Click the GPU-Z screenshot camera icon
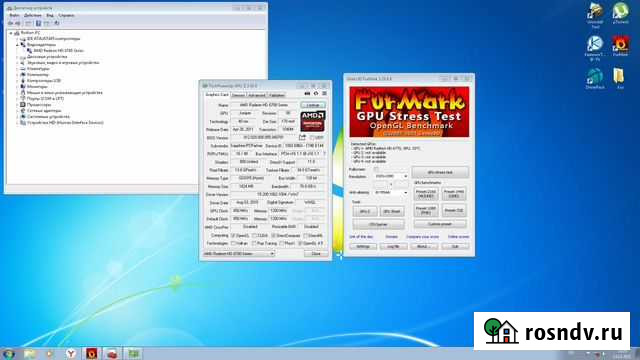 (307, 94)
